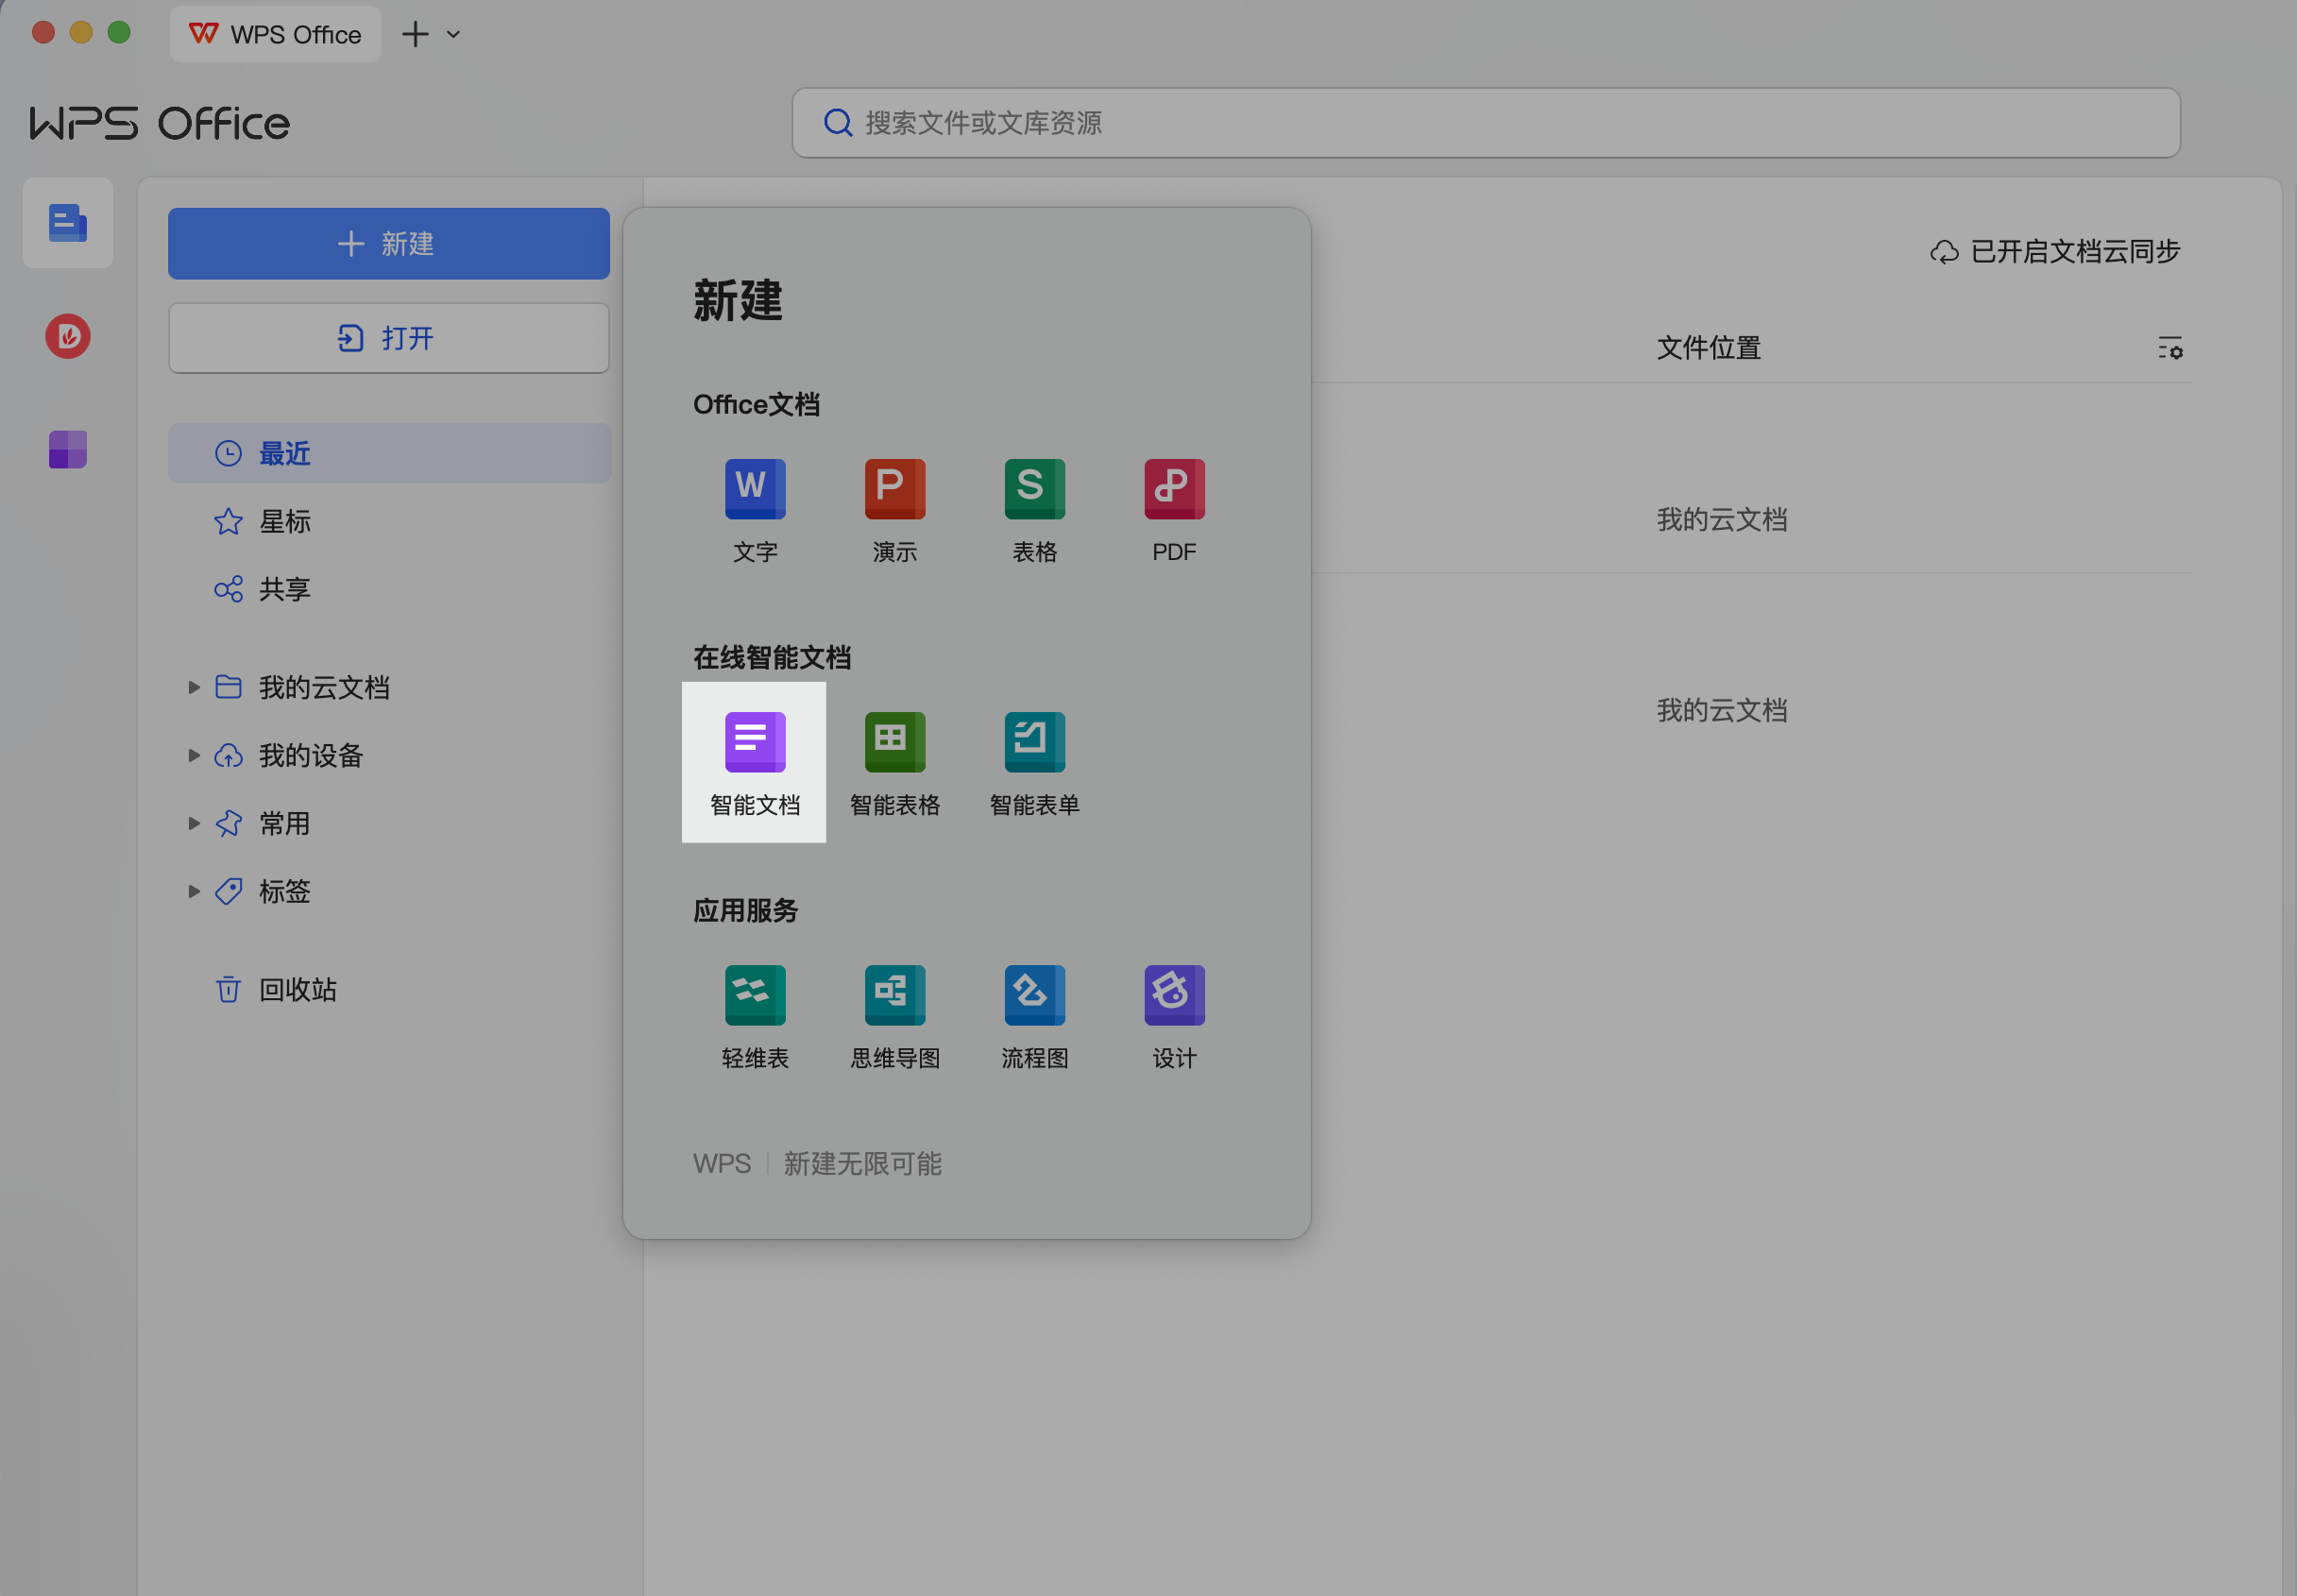2297x1596 pixels.
Task: Launch the 思维导图 mind map app
Action: [895, 996]
